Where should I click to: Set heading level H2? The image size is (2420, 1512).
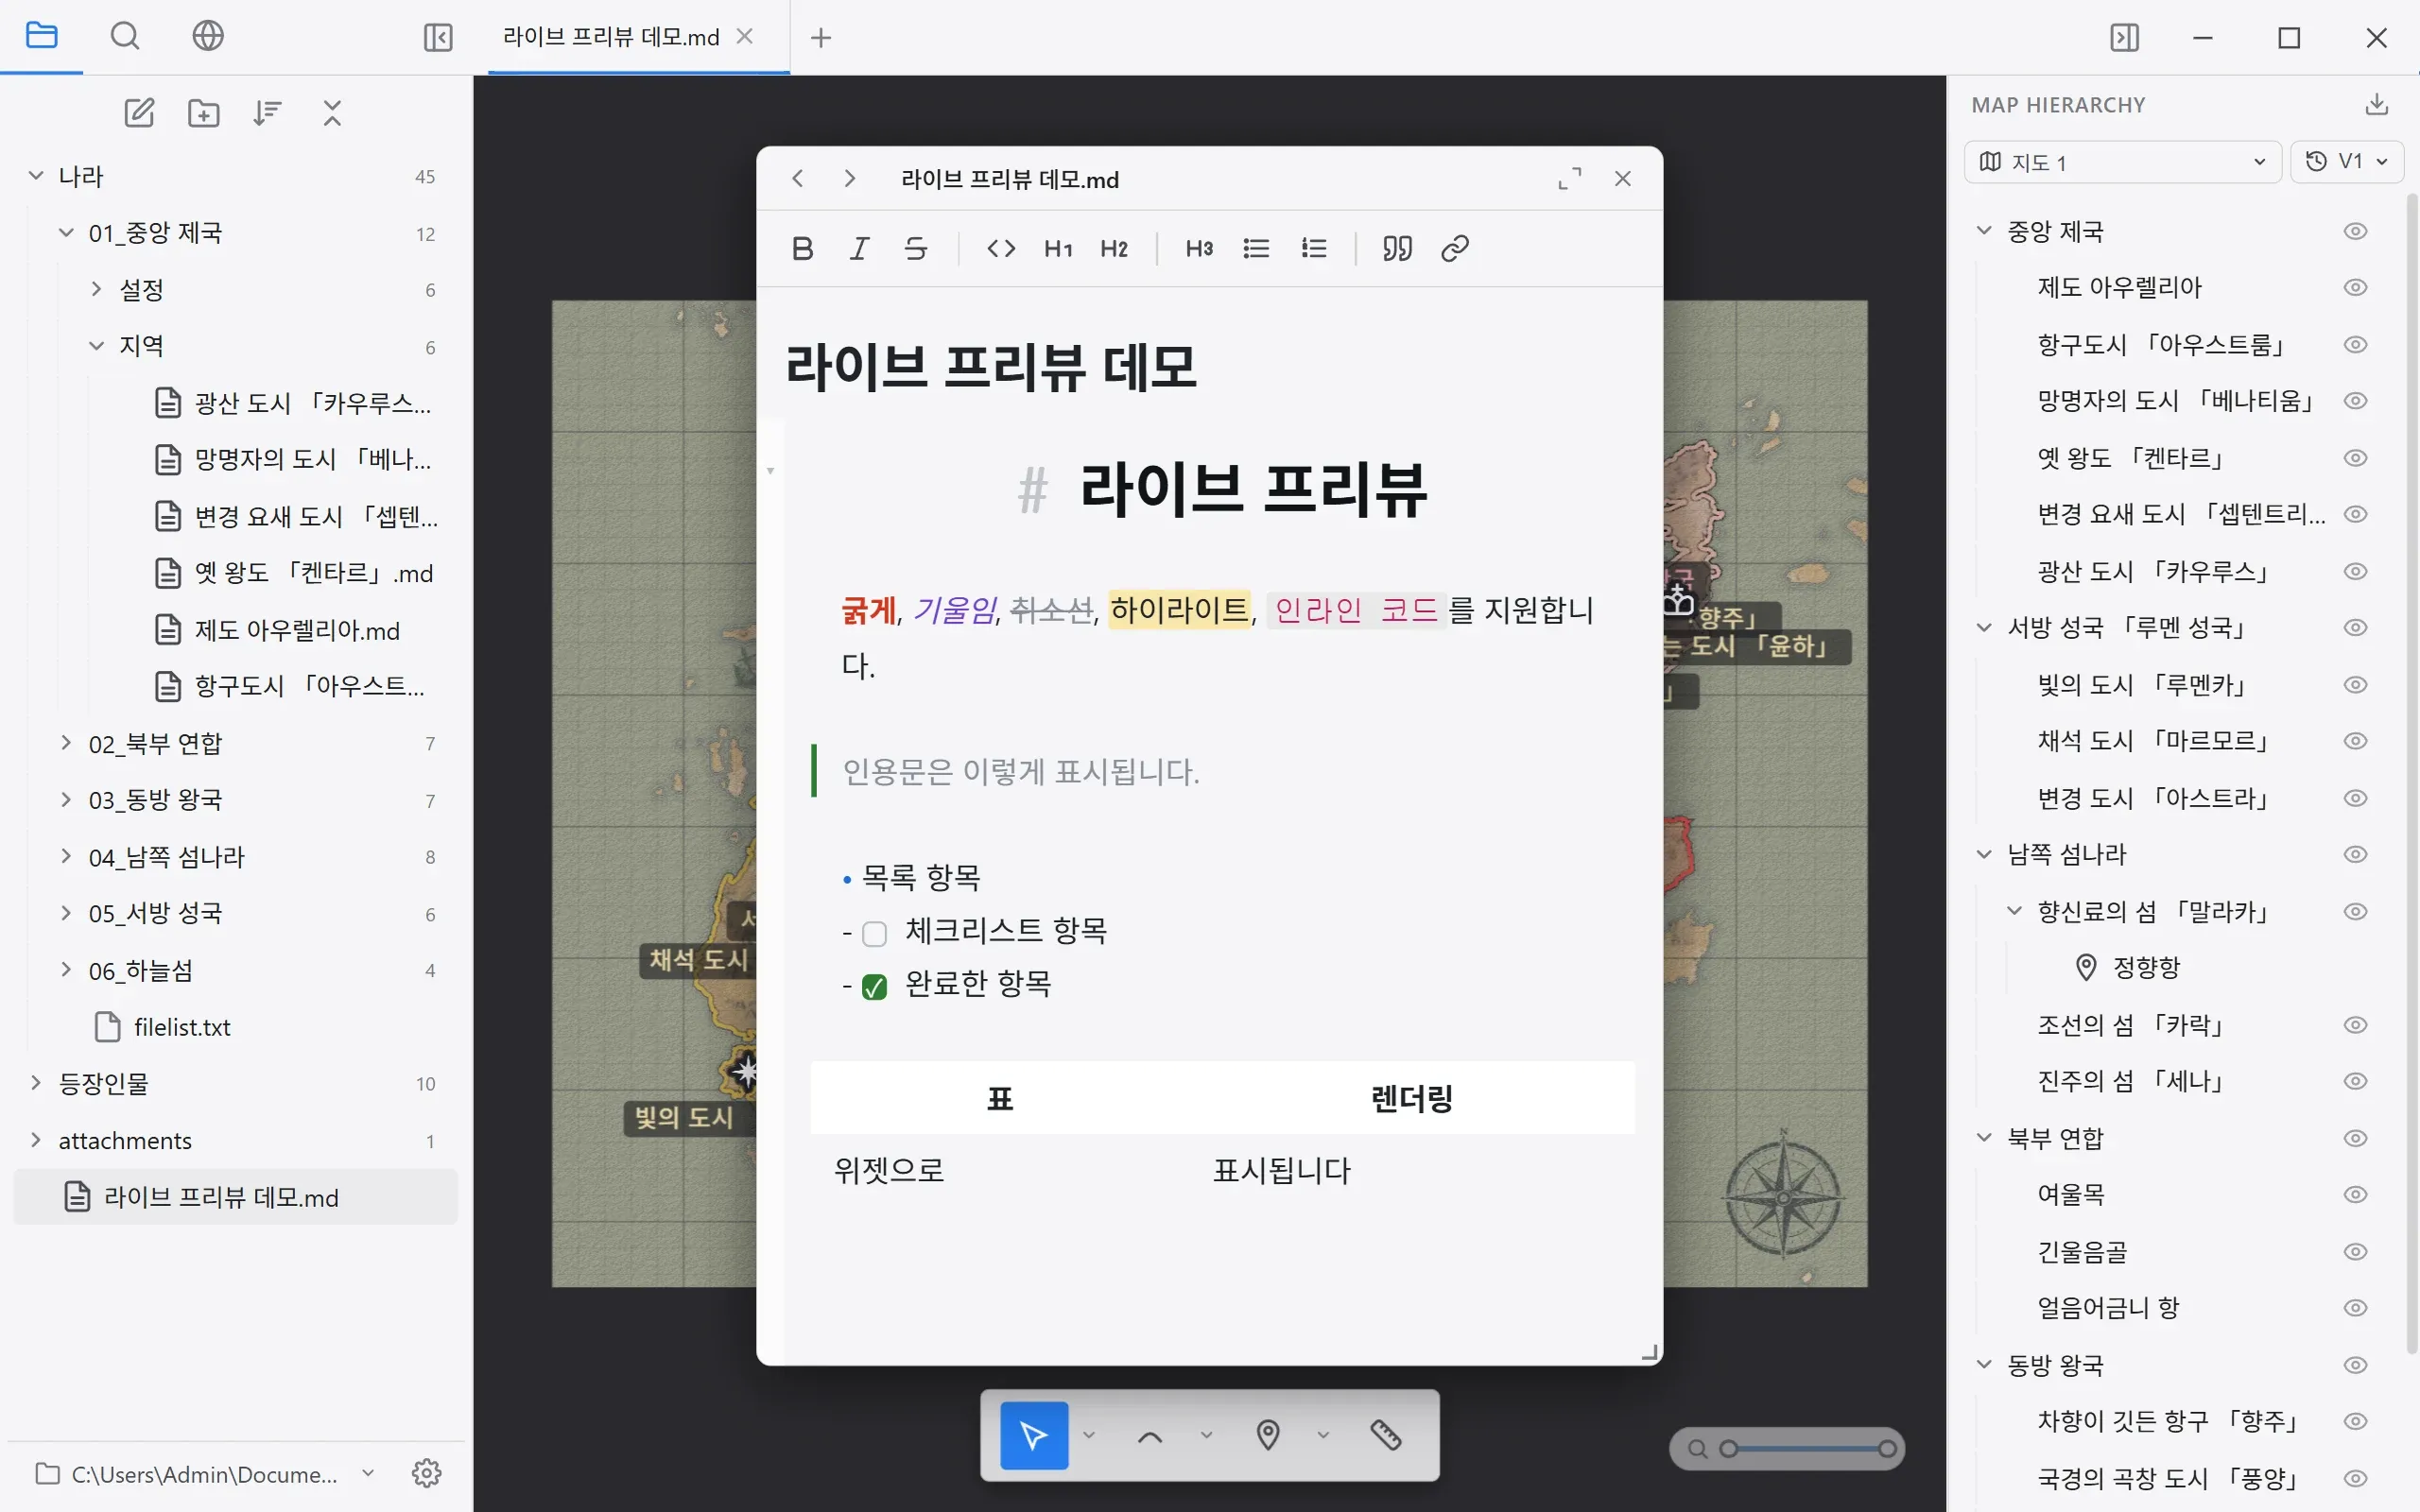[x=1114, y=248]
